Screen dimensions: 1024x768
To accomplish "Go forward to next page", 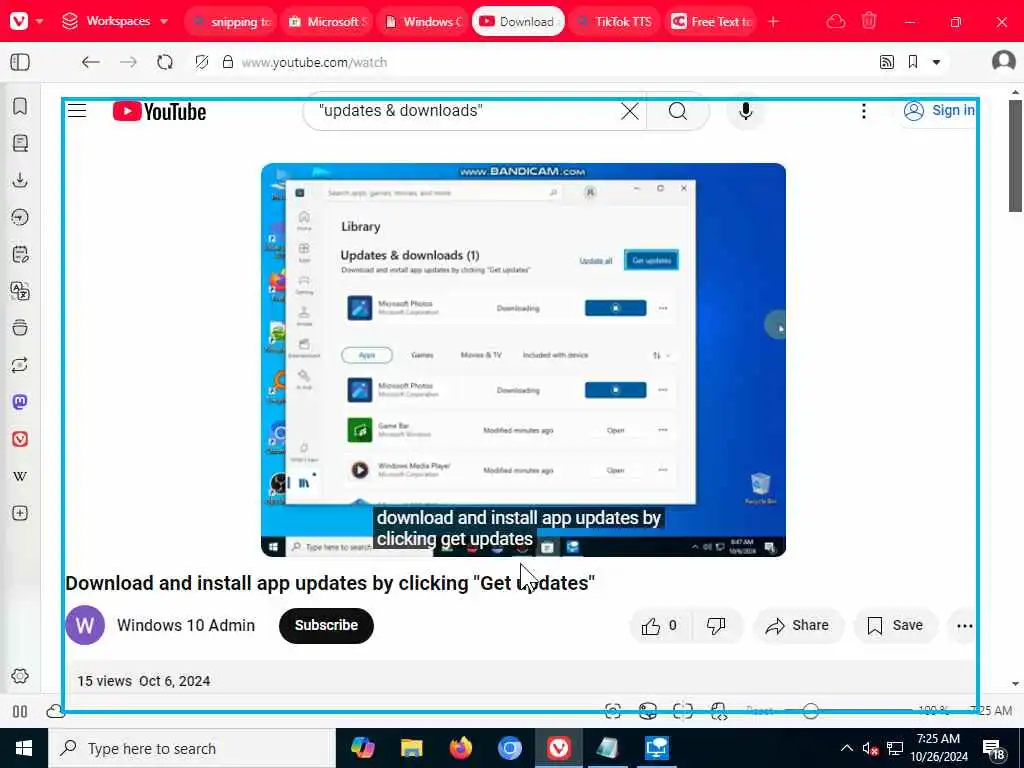I will (128, 62).
